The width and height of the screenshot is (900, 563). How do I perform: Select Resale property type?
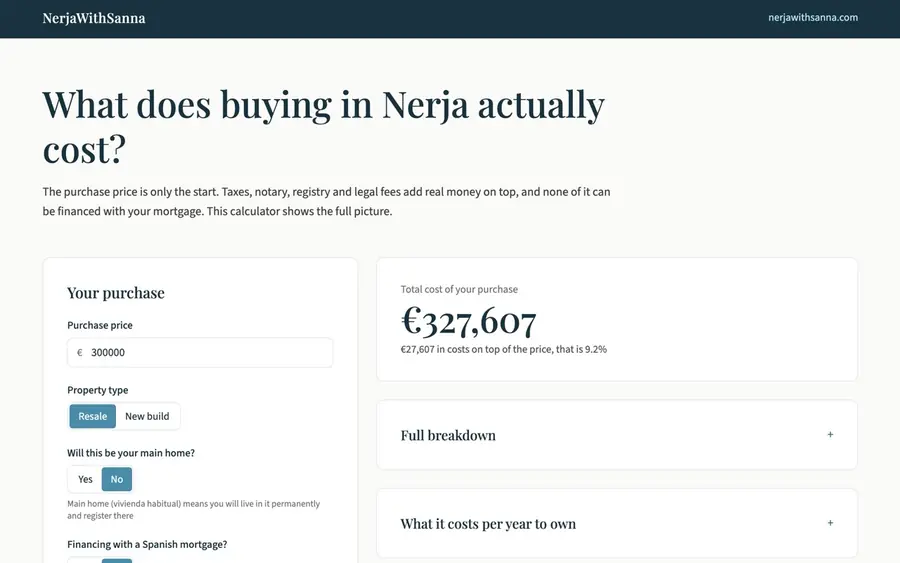pyautogui.click(x=92, y=416)
